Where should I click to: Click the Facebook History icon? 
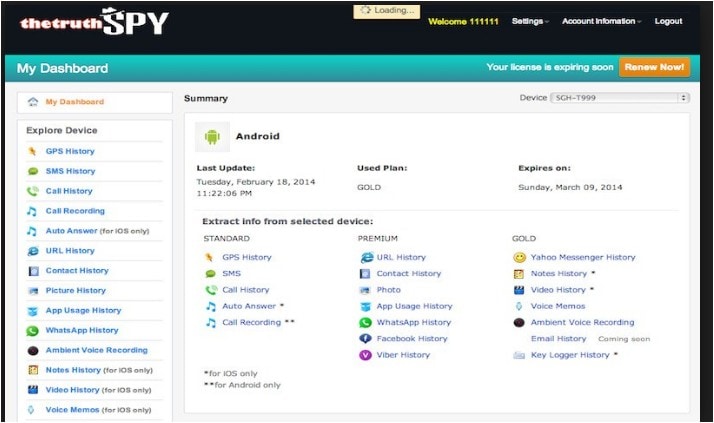point(365,339)
